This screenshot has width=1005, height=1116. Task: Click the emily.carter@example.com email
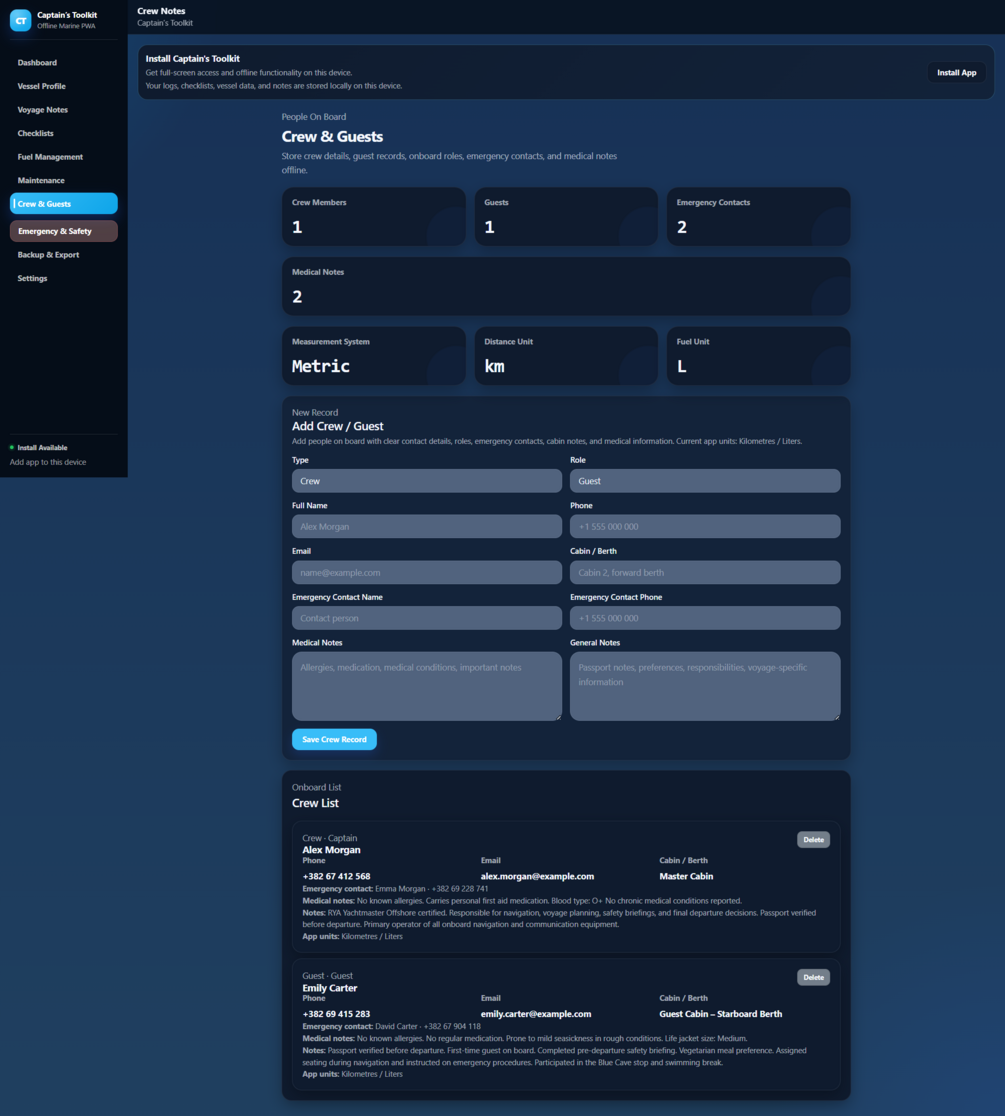click(x=536, y=1014)
